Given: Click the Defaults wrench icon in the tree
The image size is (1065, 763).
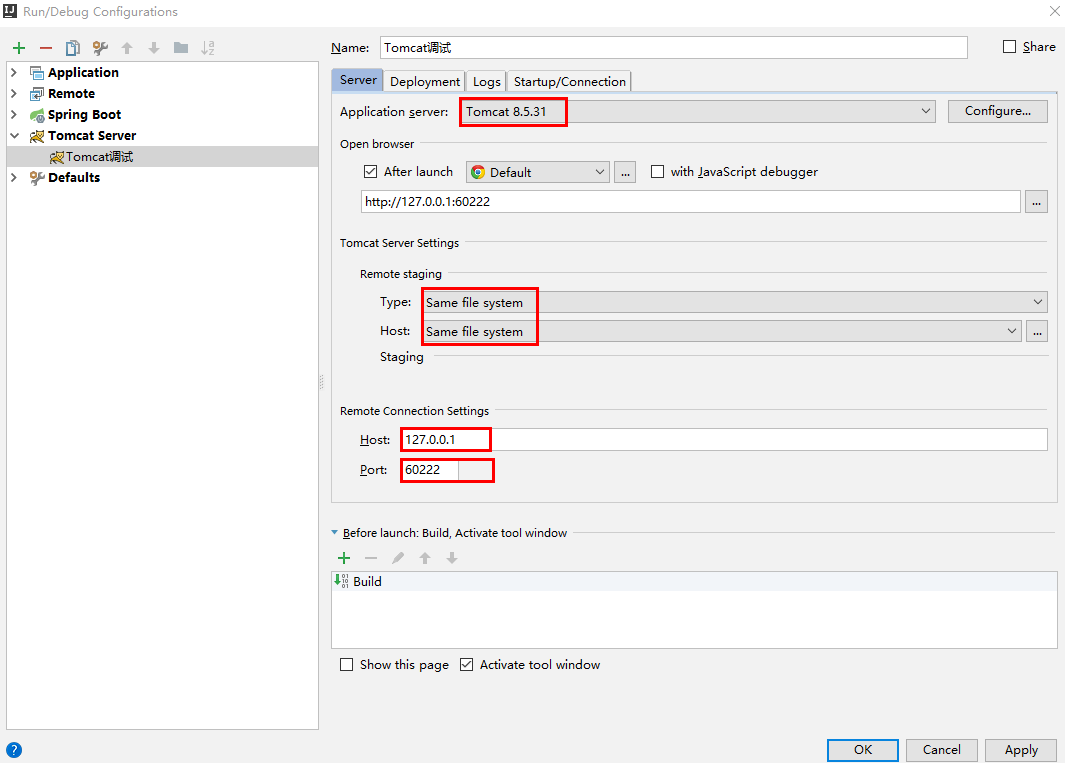Looking at the screenshot, I should (x=37, y=178).
